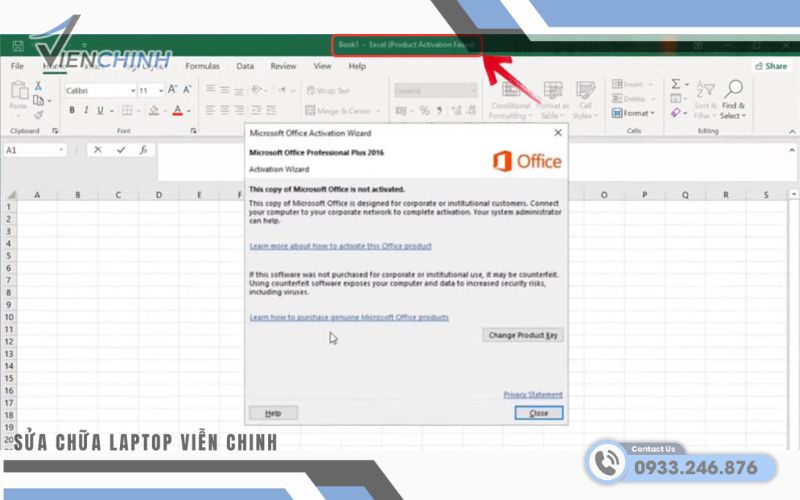Select row 5 header
Screen dimensions: 800x500
(x=8, y=256)
